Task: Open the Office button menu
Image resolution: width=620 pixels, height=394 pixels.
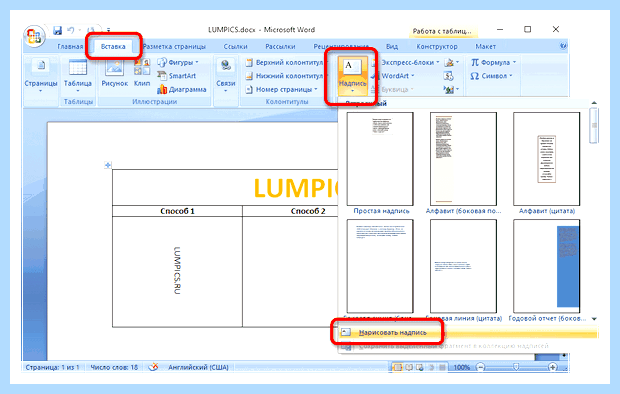Action: pos(34,37)
